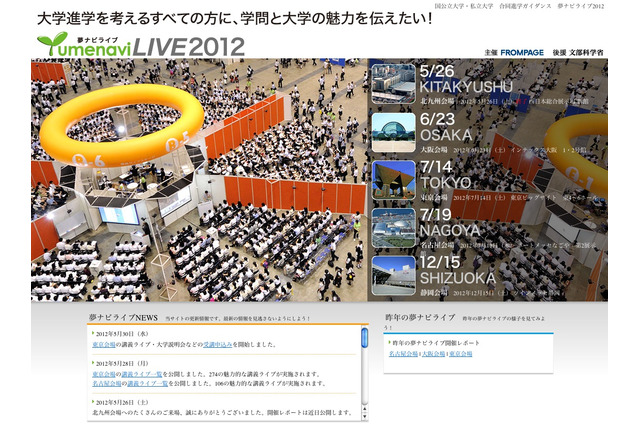The width and height of the screenshot is (640, 426).
Task: Open the Osaka venue thumbnail
Action: tap(393, 132)
